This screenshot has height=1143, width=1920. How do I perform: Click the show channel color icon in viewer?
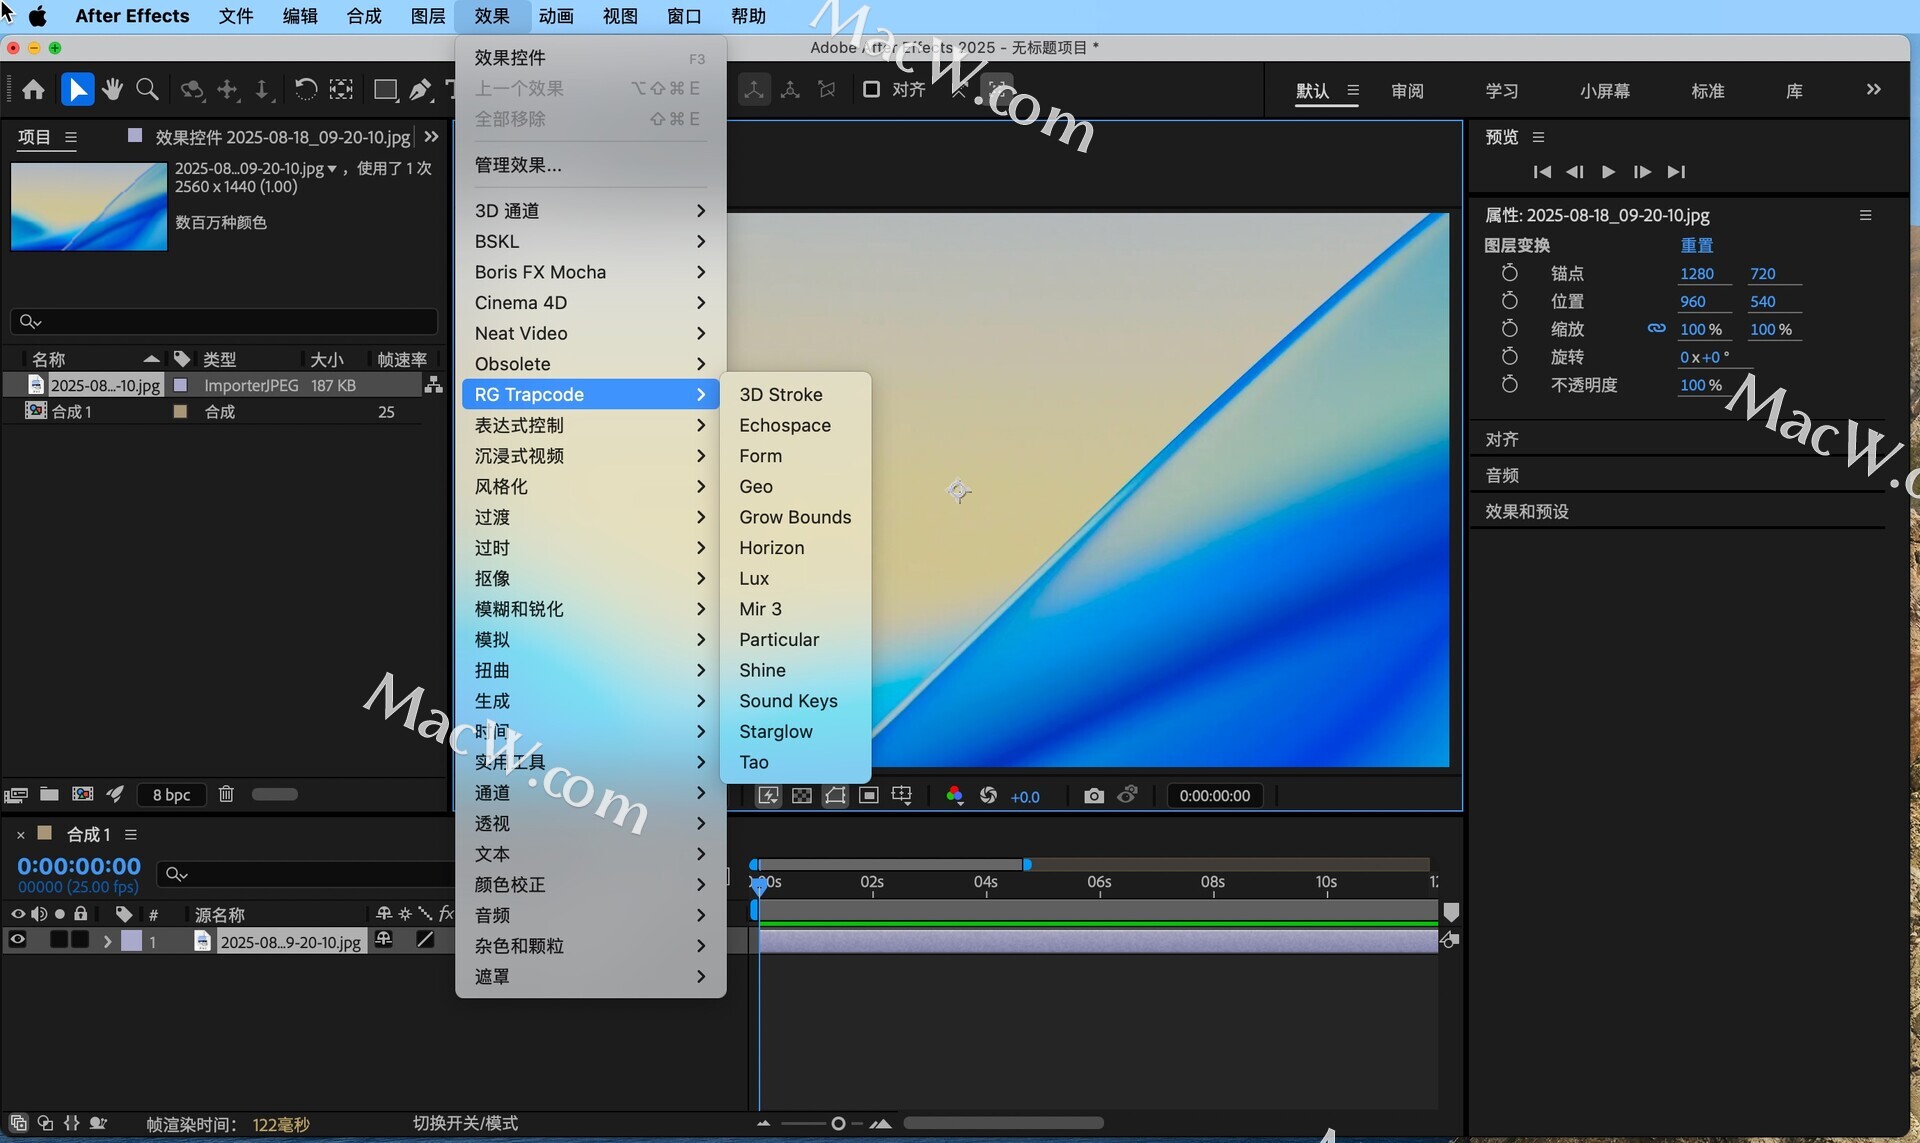click(x=955, y=796)
